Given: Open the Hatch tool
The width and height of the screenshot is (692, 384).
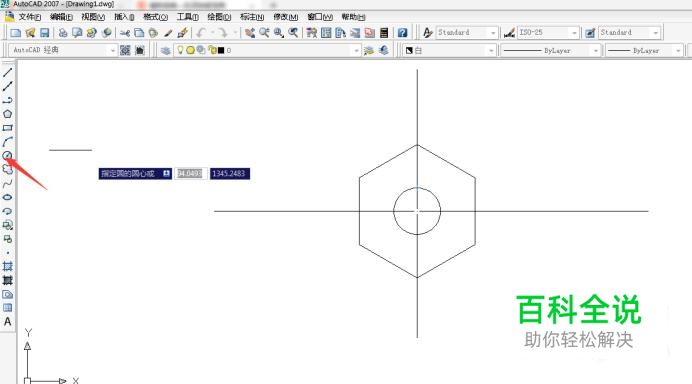Looking at the screenshot, I should click(x=8, y=267).
